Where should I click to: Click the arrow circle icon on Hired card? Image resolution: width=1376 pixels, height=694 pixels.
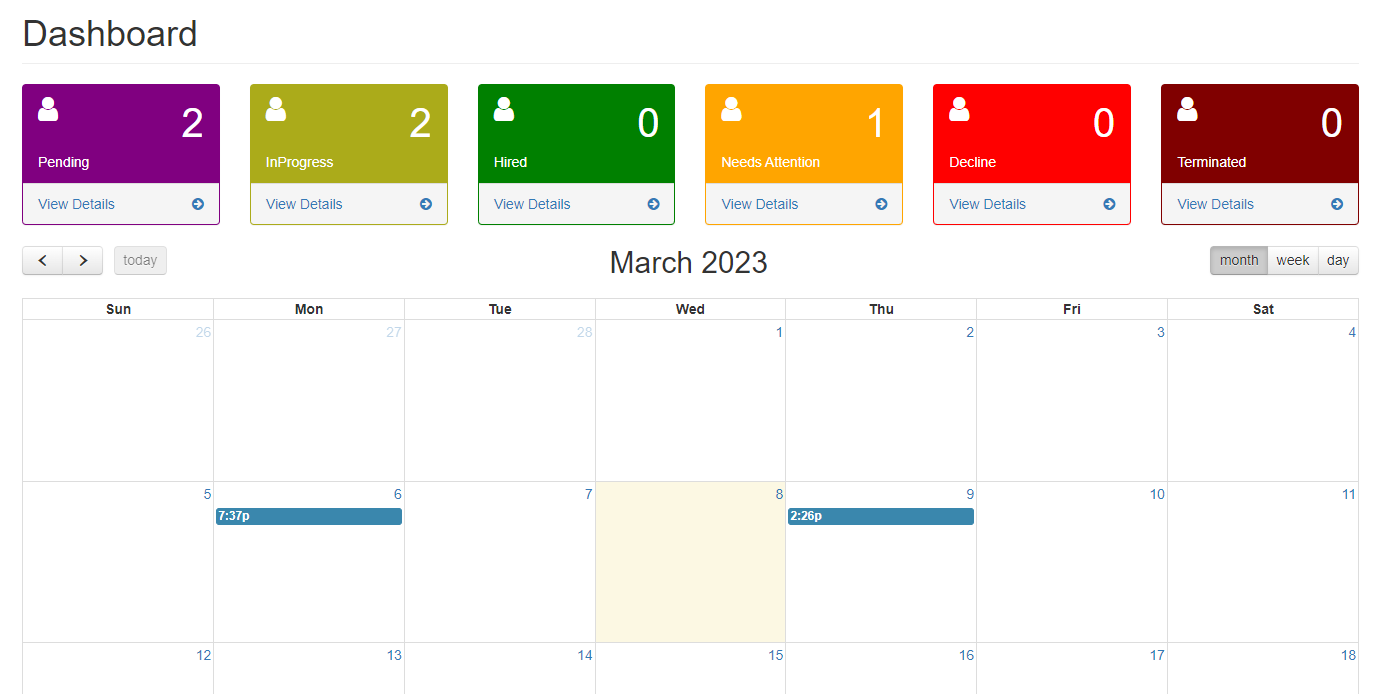click(x=654, y=204)
